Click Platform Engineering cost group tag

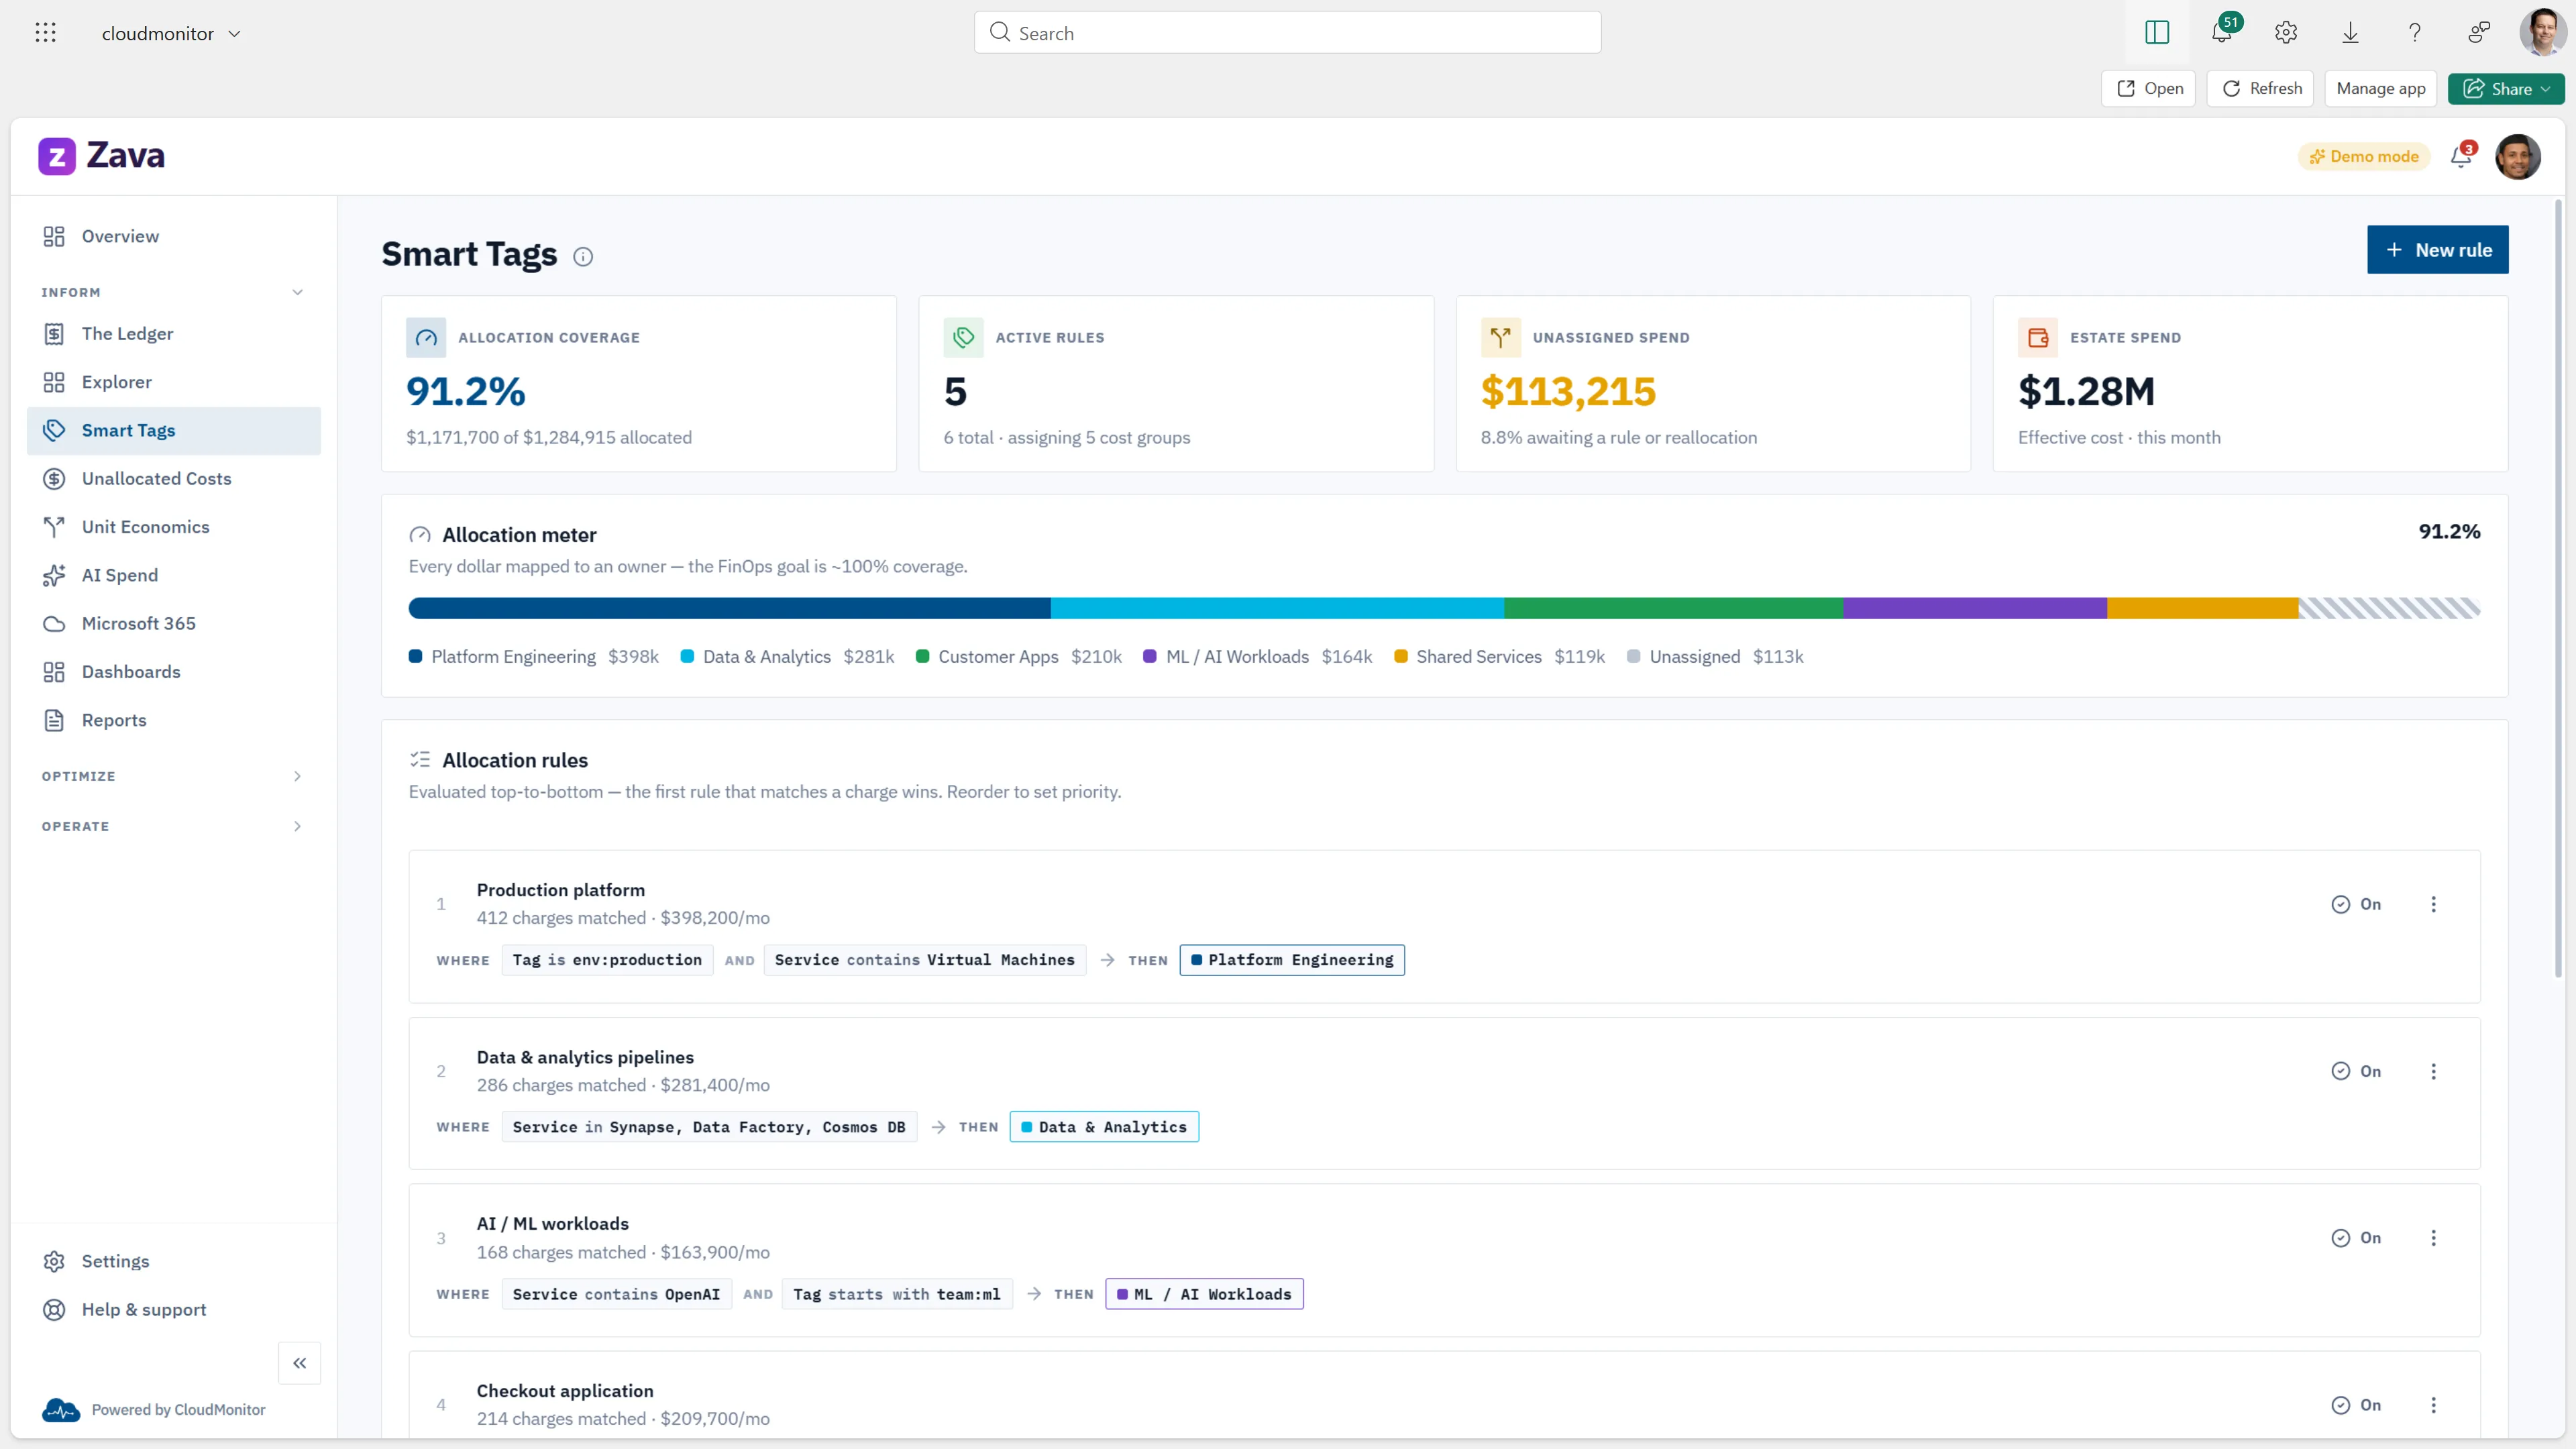click(x=1292, y=960)
